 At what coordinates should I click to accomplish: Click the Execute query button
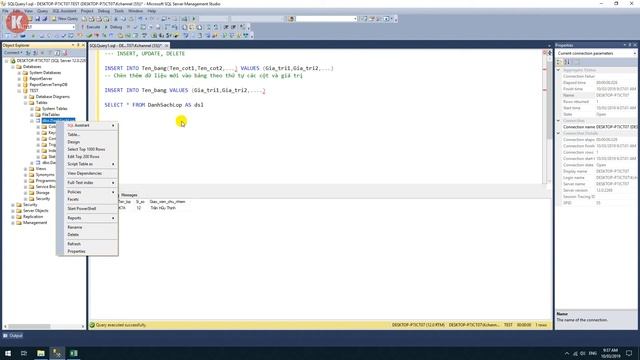coord(91,27)
